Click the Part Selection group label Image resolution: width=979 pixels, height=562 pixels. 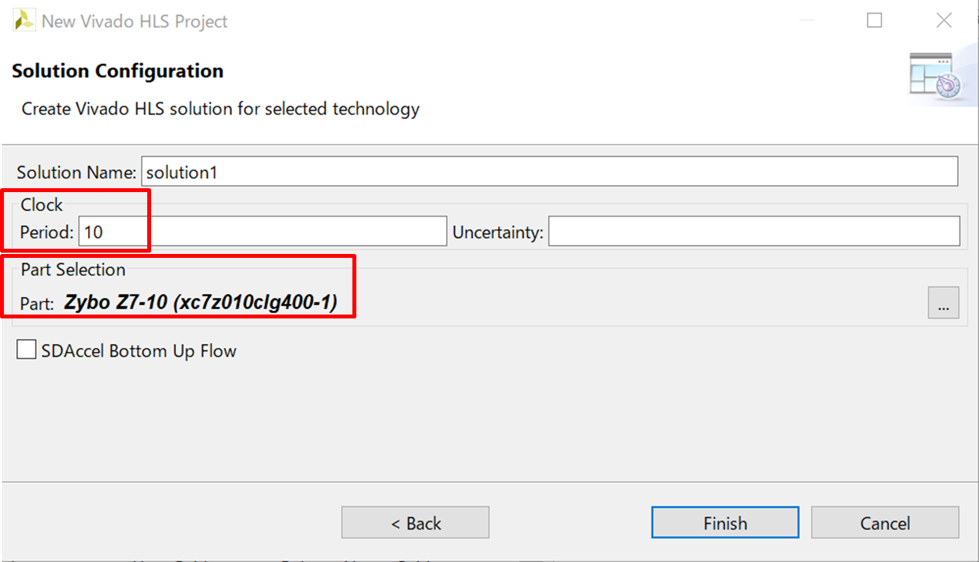(x=73, y=270)
